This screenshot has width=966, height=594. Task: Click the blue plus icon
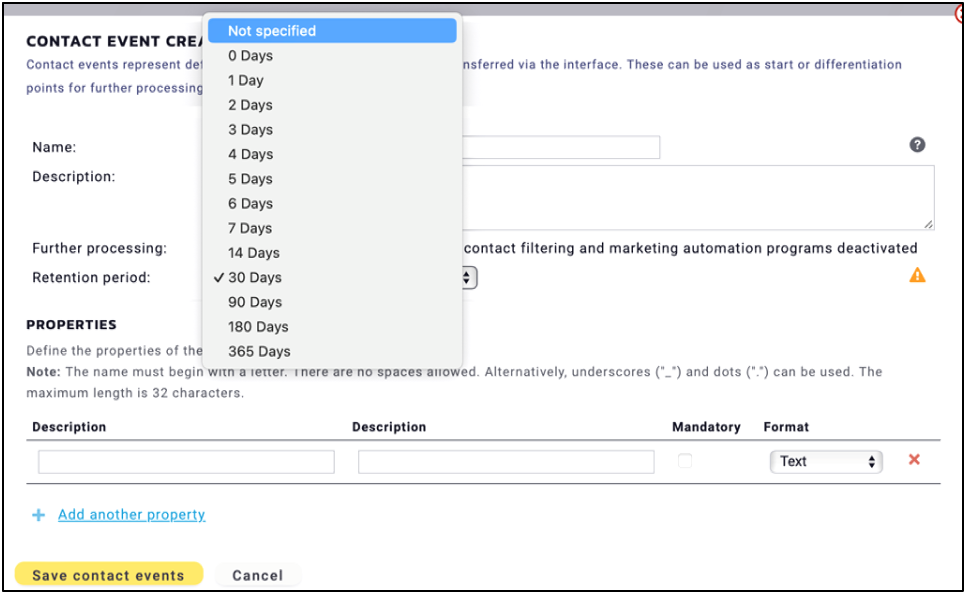tap(38, 515)
